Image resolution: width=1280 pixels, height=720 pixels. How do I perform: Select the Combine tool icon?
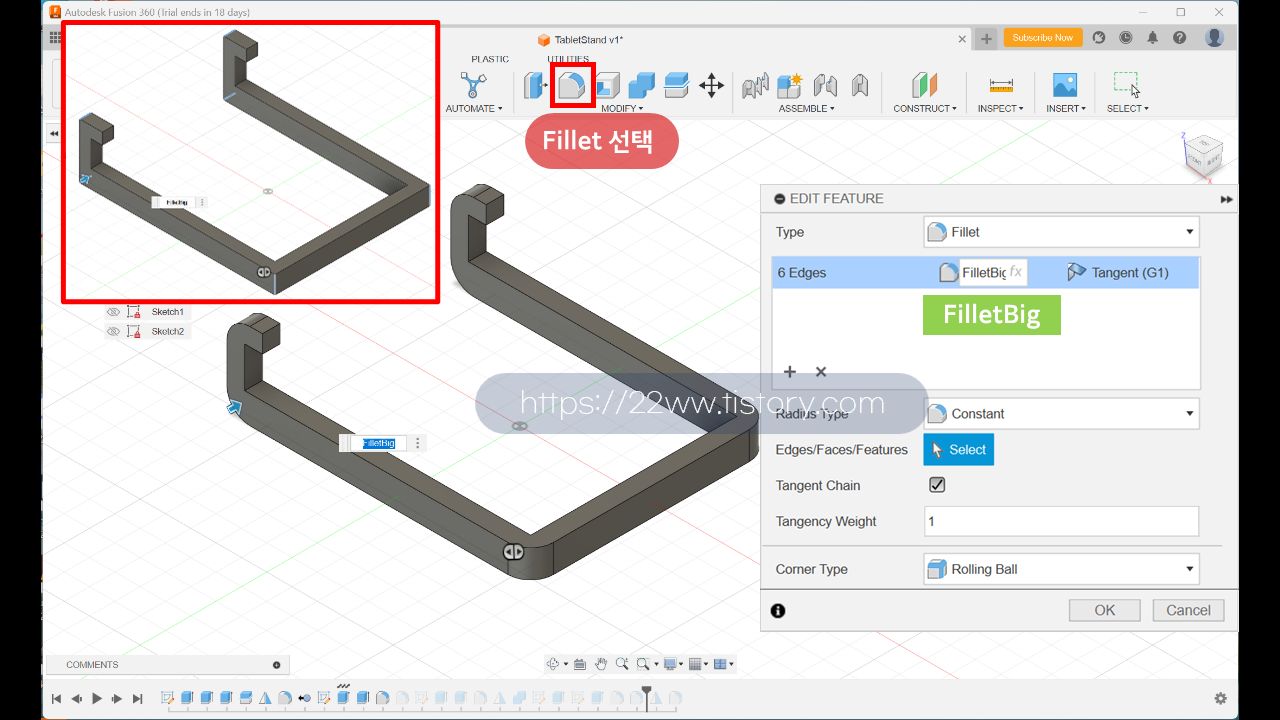coord(642,86)
